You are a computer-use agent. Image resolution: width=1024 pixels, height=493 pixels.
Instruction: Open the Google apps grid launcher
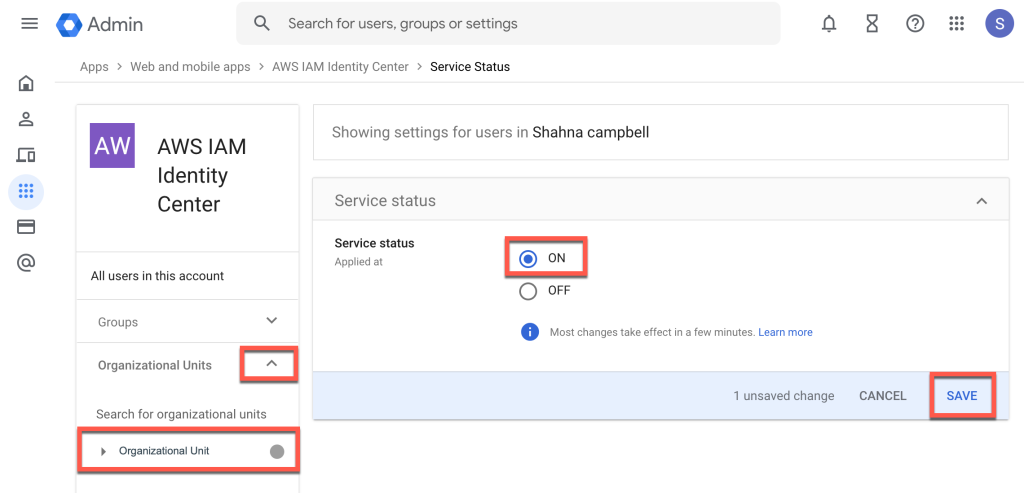(x=956, y=24)
